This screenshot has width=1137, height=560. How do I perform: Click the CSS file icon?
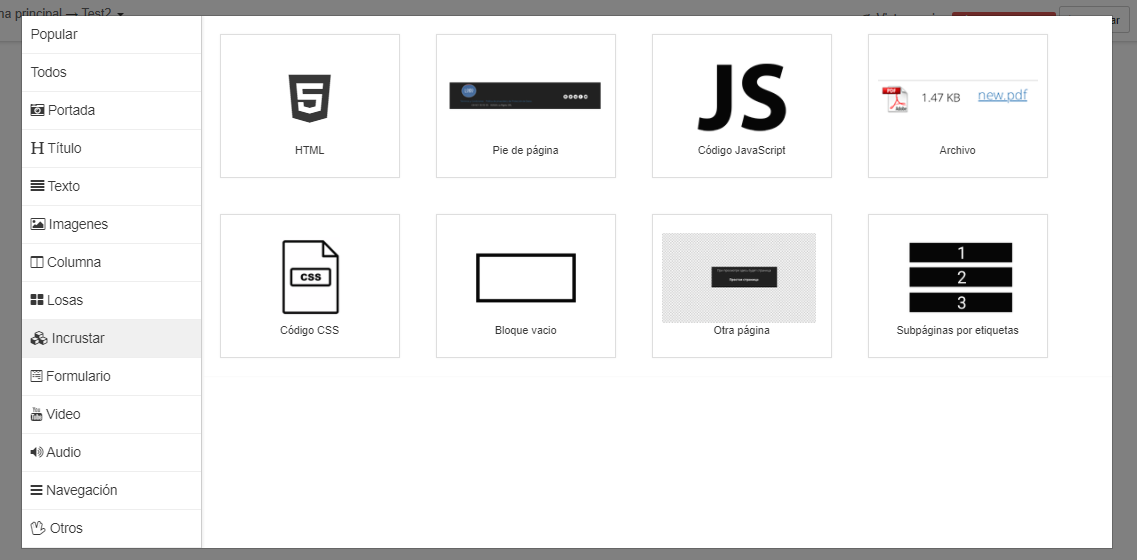310,277
